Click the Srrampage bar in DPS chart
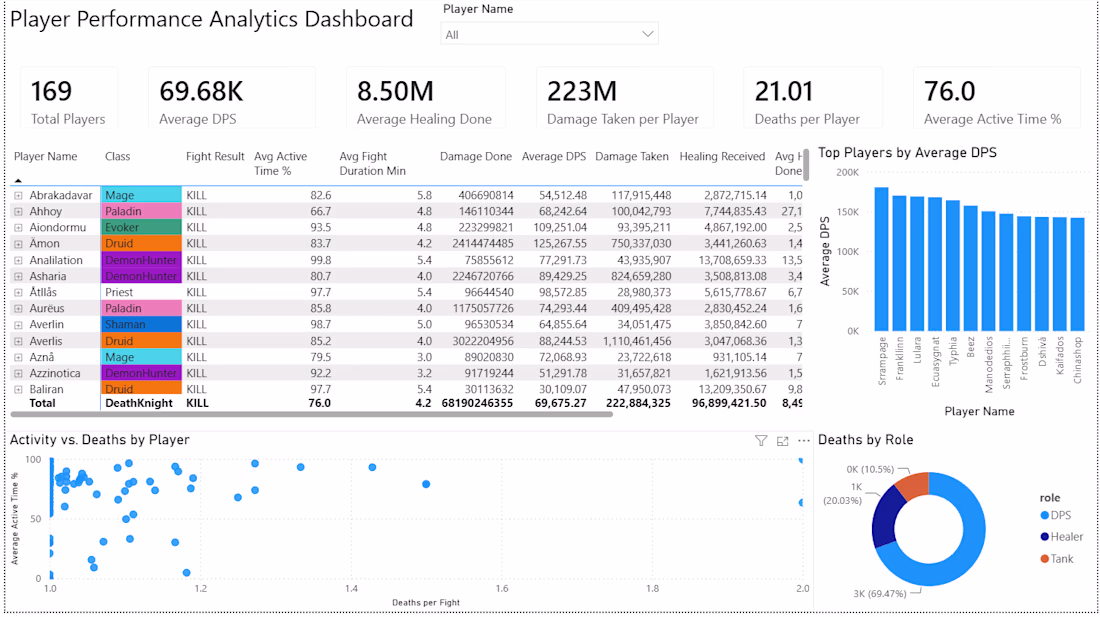Image resolution: width=1100 pixels, height=617 pixels. pyautogui.click(x=881, y=259)
